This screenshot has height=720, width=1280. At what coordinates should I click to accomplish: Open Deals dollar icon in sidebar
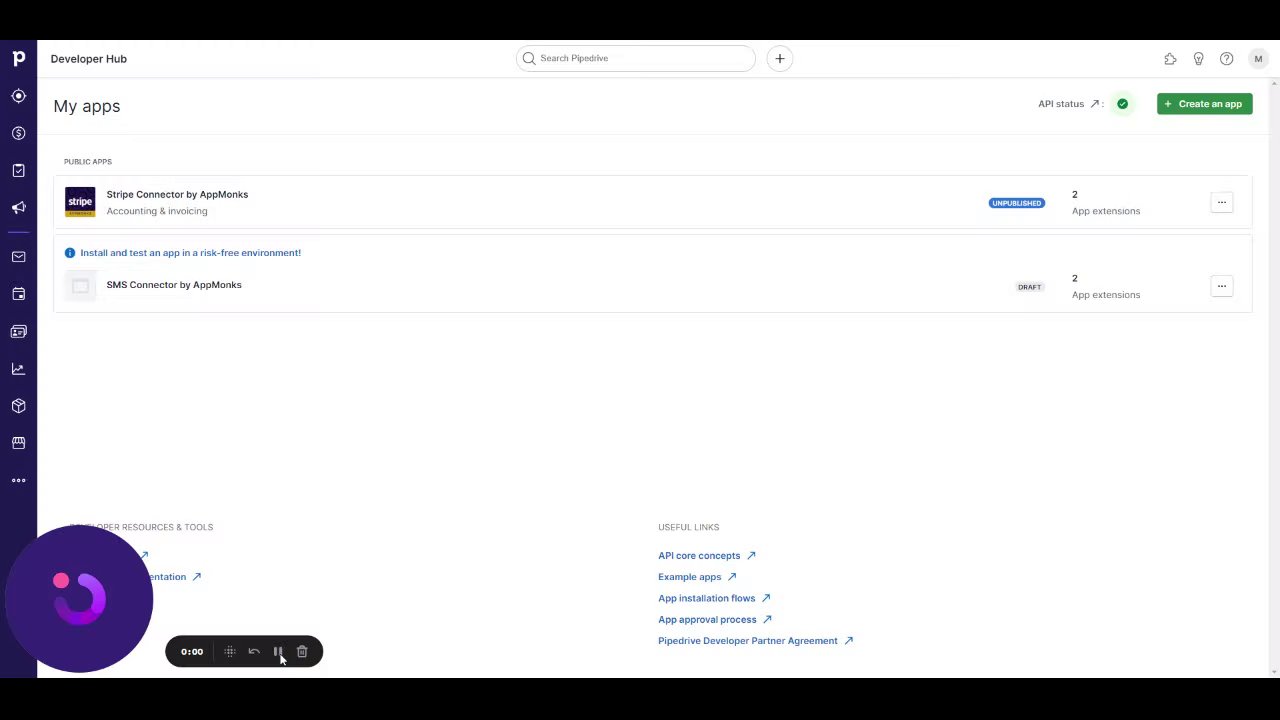click(18, 133)
